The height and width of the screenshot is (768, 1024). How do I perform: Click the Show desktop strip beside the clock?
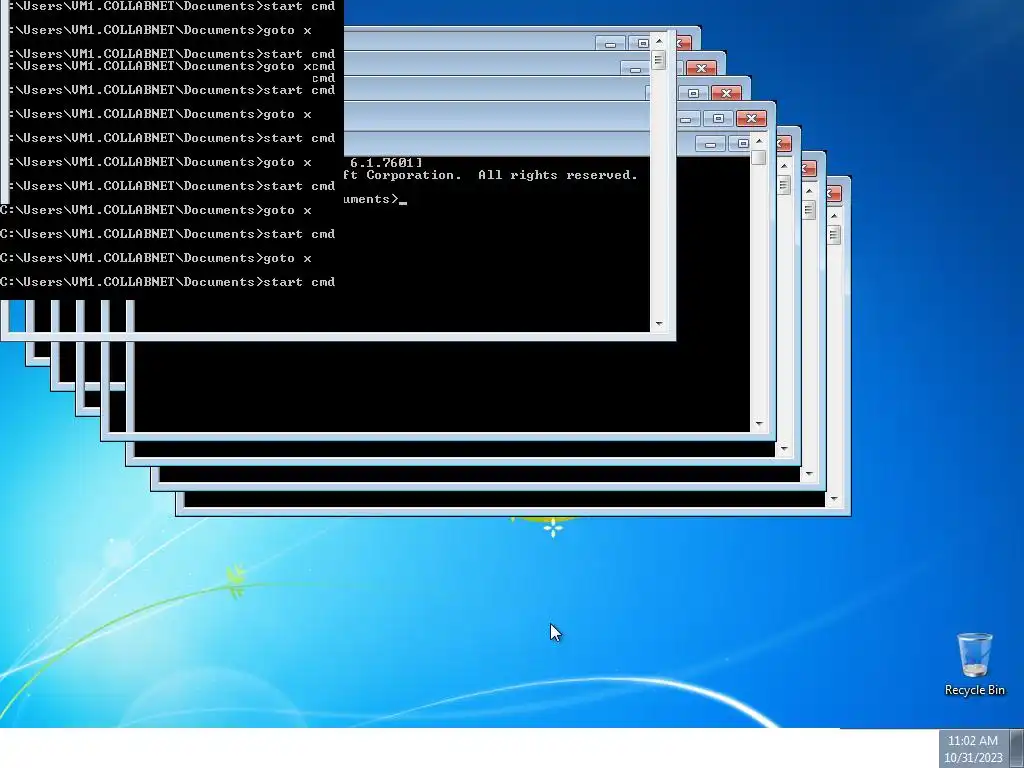click(x=1017, y=748)
